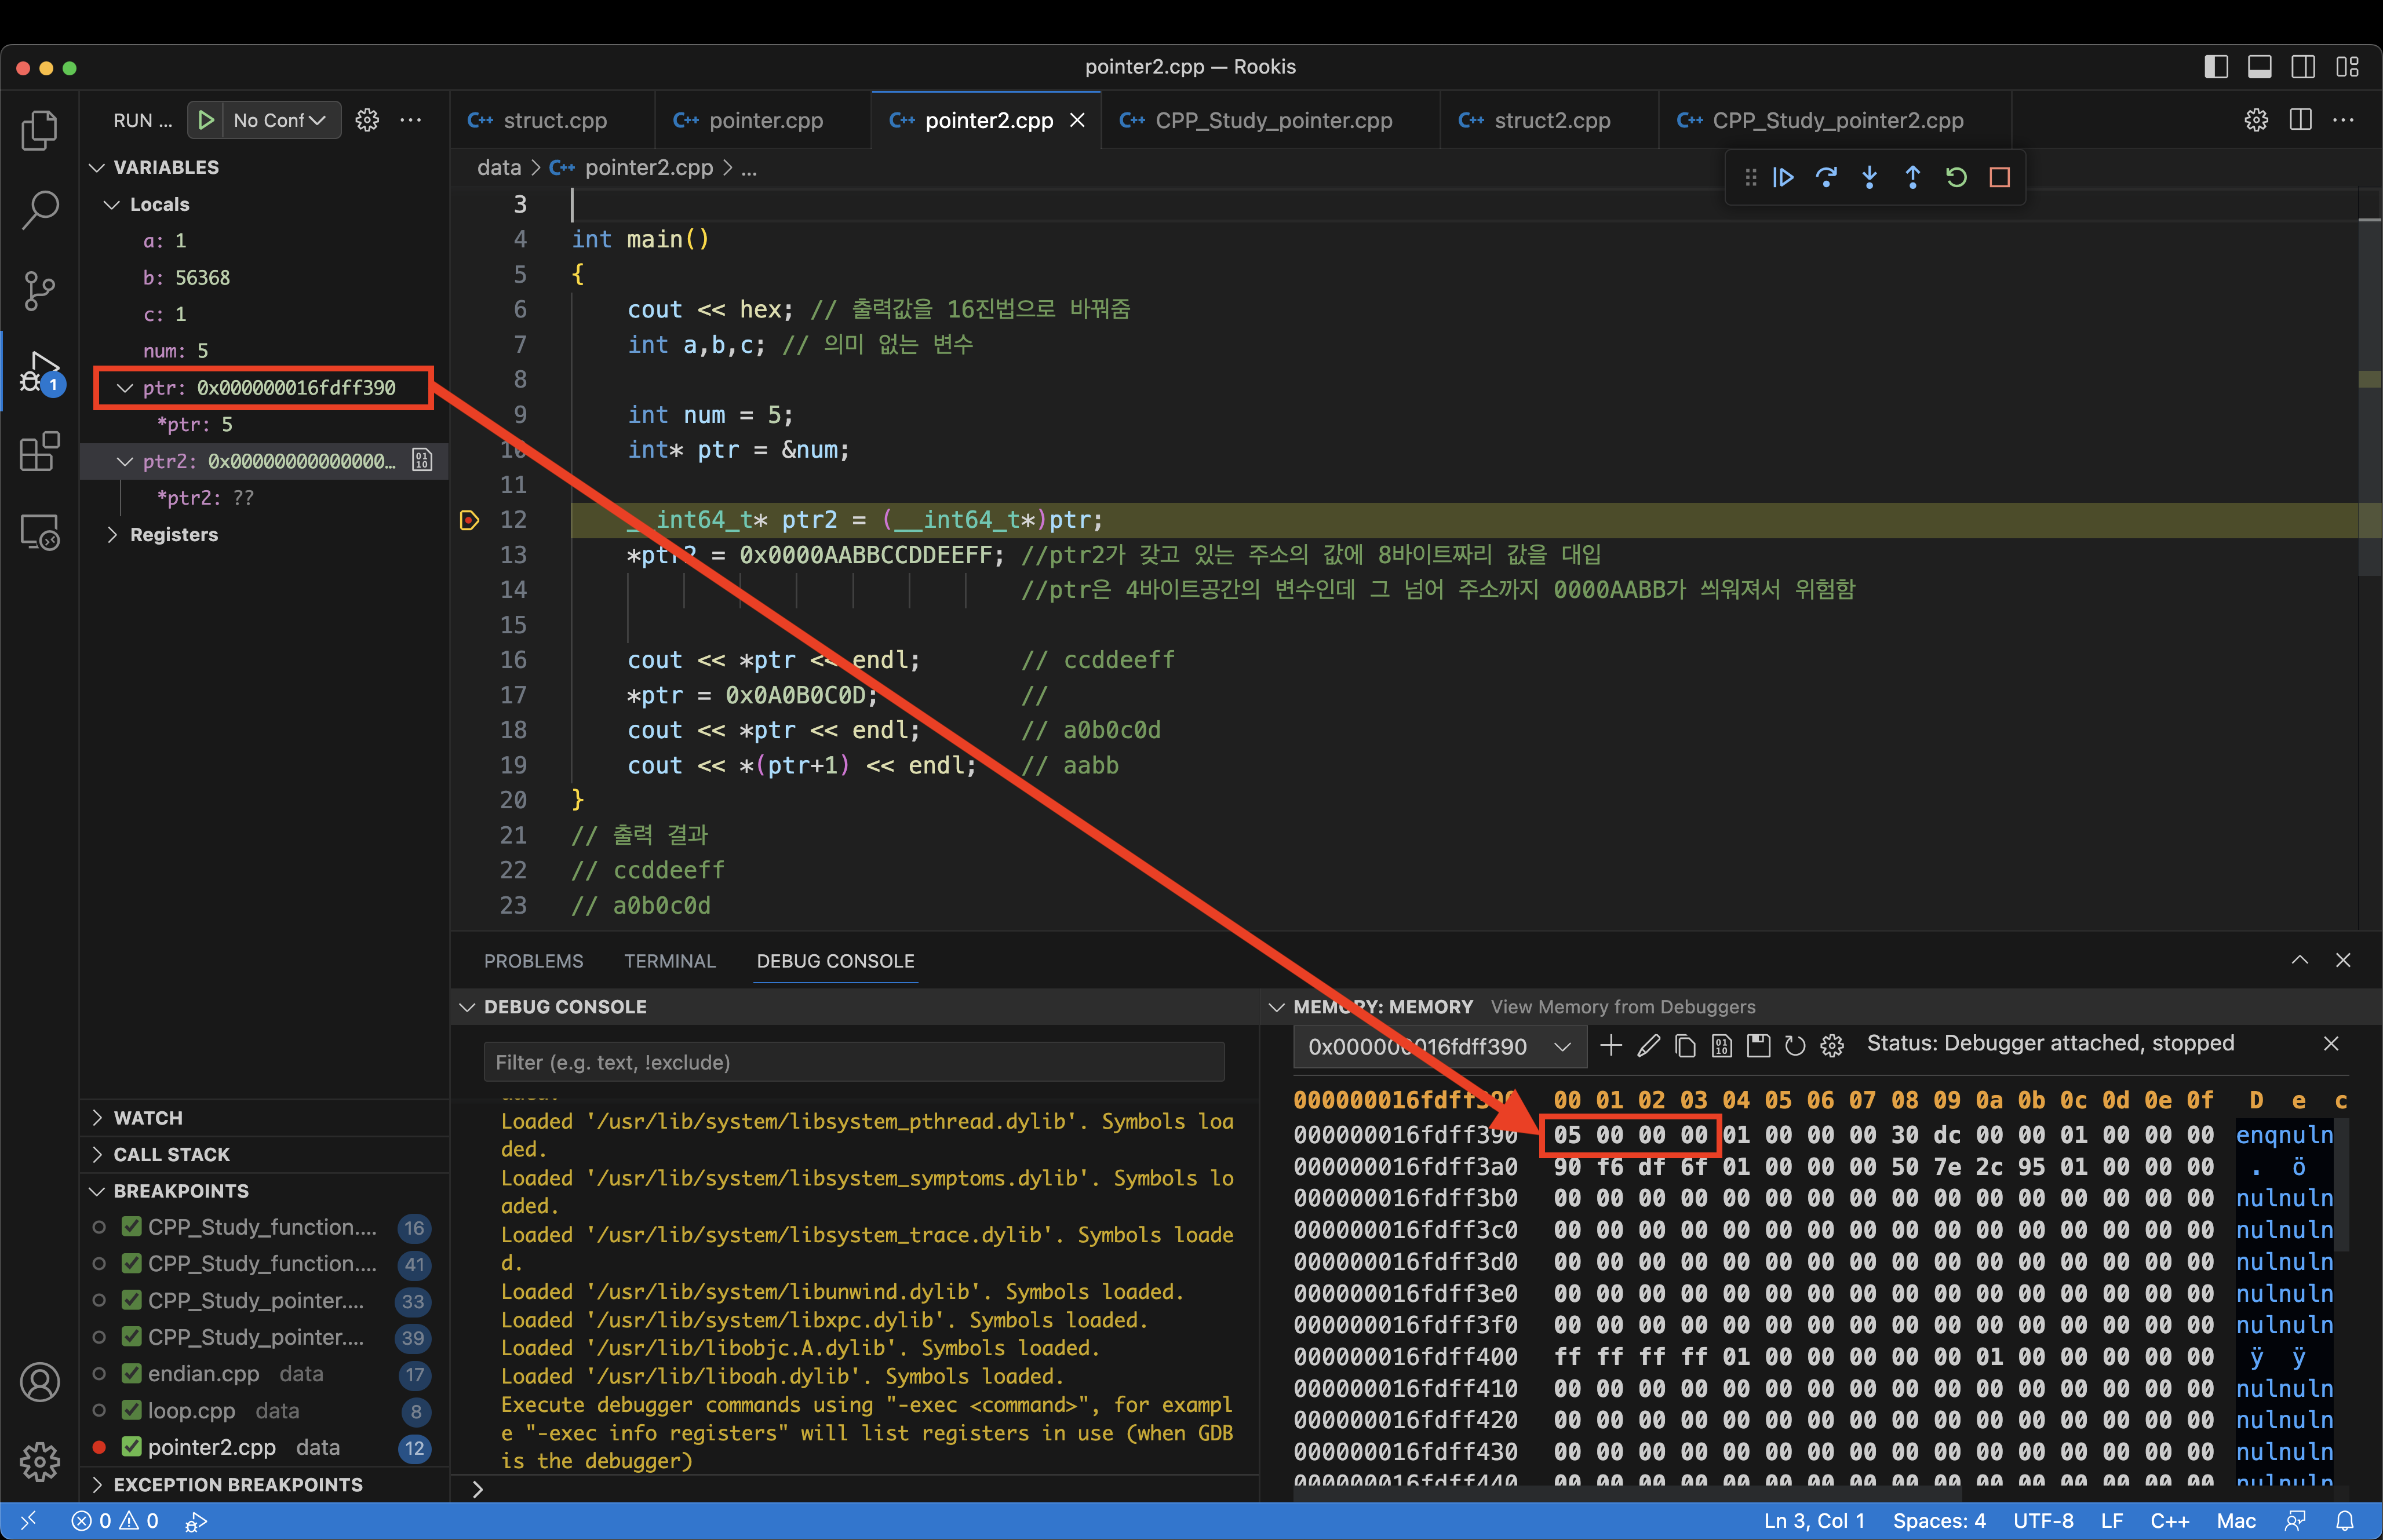Image resolution: width=2383 pixels, height=1540 pixels.
Task: Collapse the BREAKPOINTS section
Action: tap(97, 1191)
